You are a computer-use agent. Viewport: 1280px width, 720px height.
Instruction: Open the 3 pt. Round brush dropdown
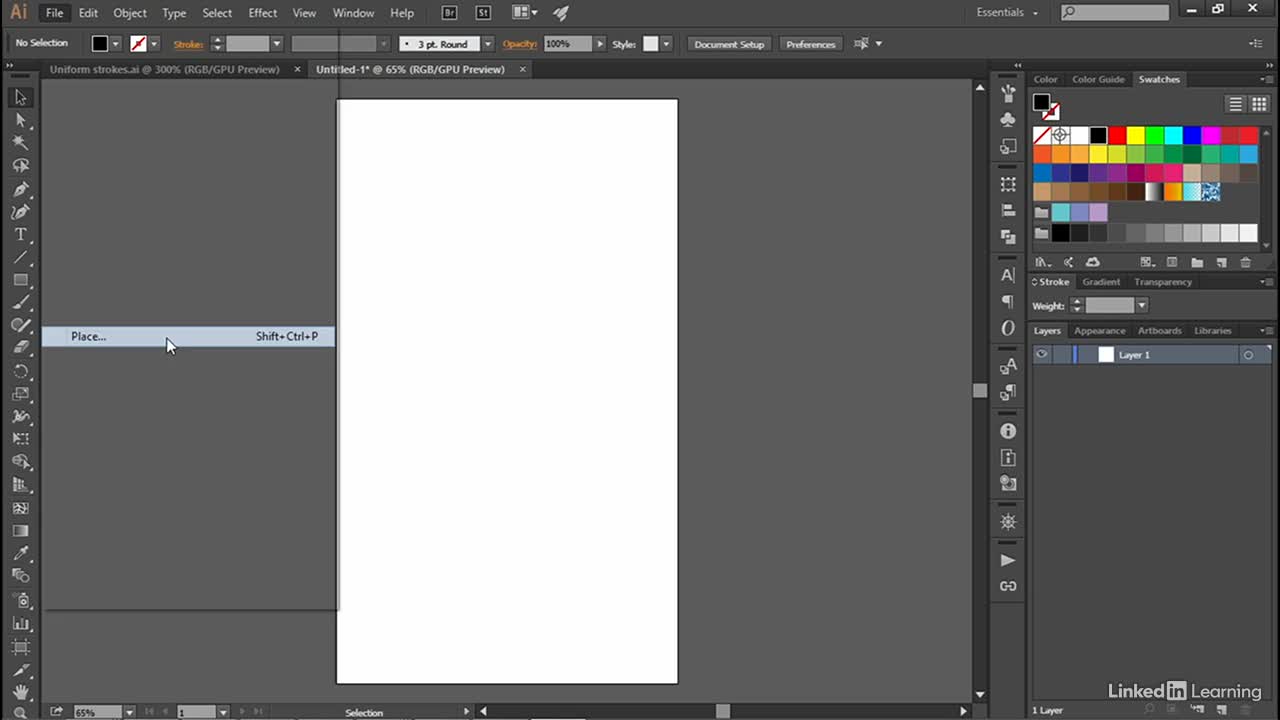coord(487,44)
